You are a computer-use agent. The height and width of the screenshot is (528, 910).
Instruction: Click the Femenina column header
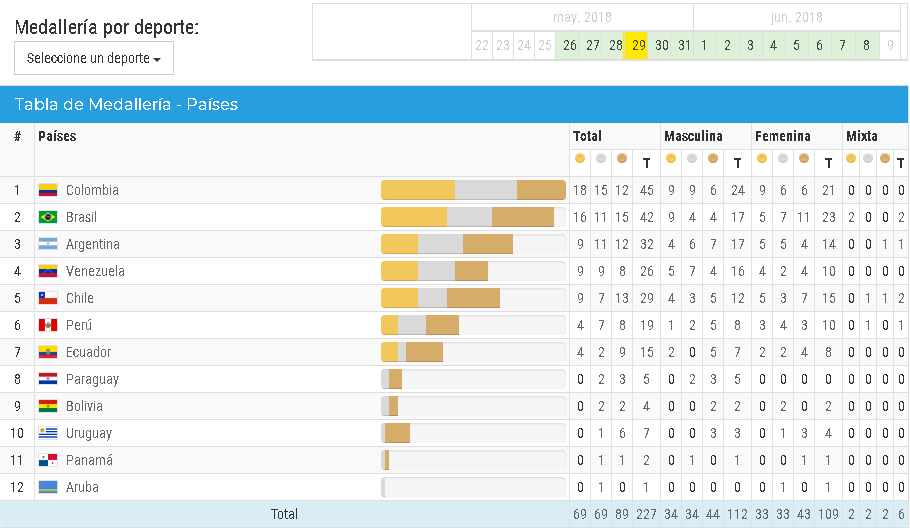pyautogui.click(x=783, y=136)
